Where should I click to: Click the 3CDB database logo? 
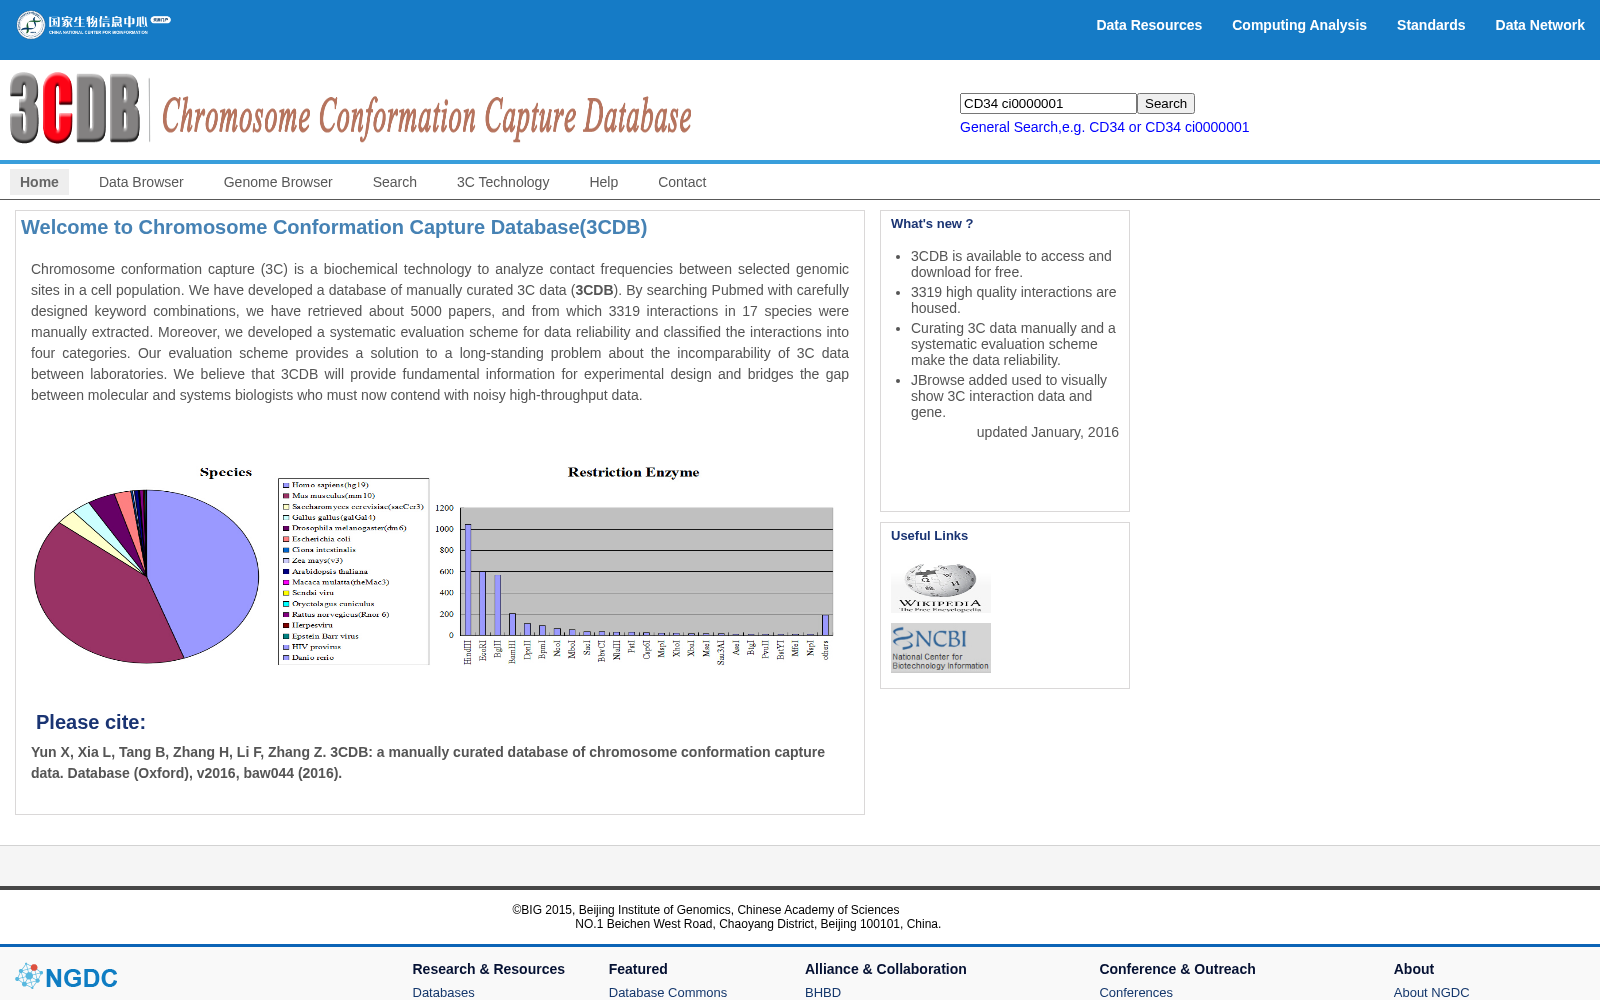351,109
